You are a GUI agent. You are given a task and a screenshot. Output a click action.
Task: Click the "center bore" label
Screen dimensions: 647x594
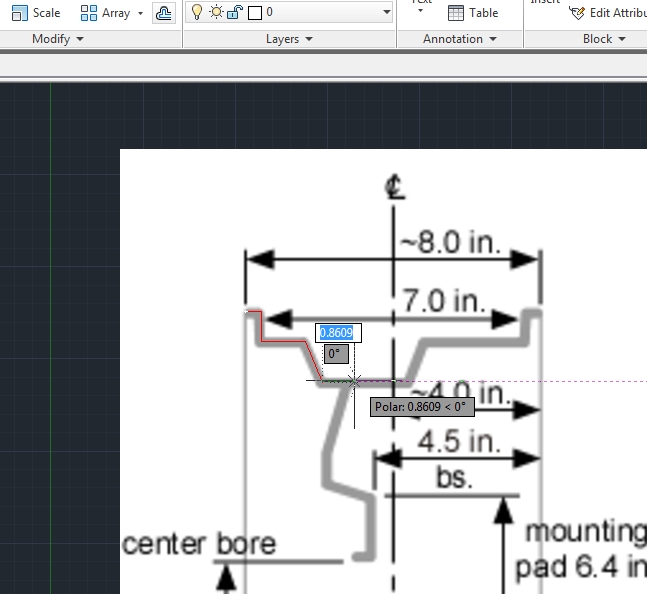199,543
